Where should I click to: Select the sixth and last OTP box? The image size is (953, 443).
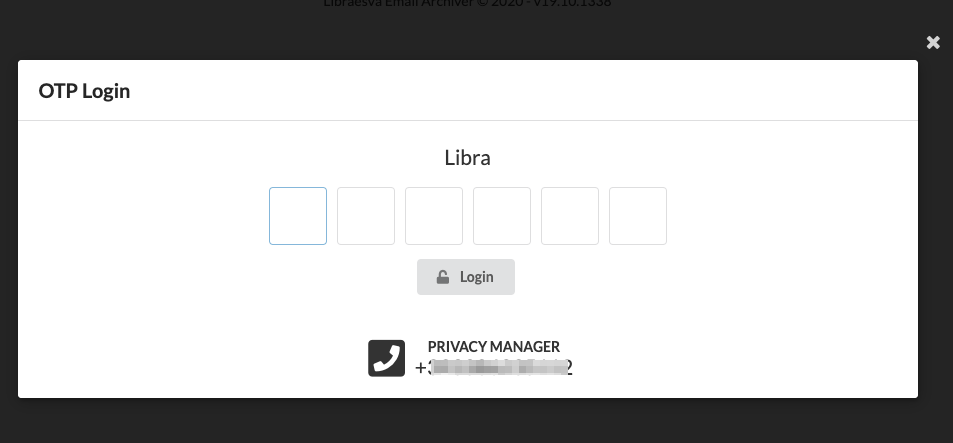click(638, 216)
